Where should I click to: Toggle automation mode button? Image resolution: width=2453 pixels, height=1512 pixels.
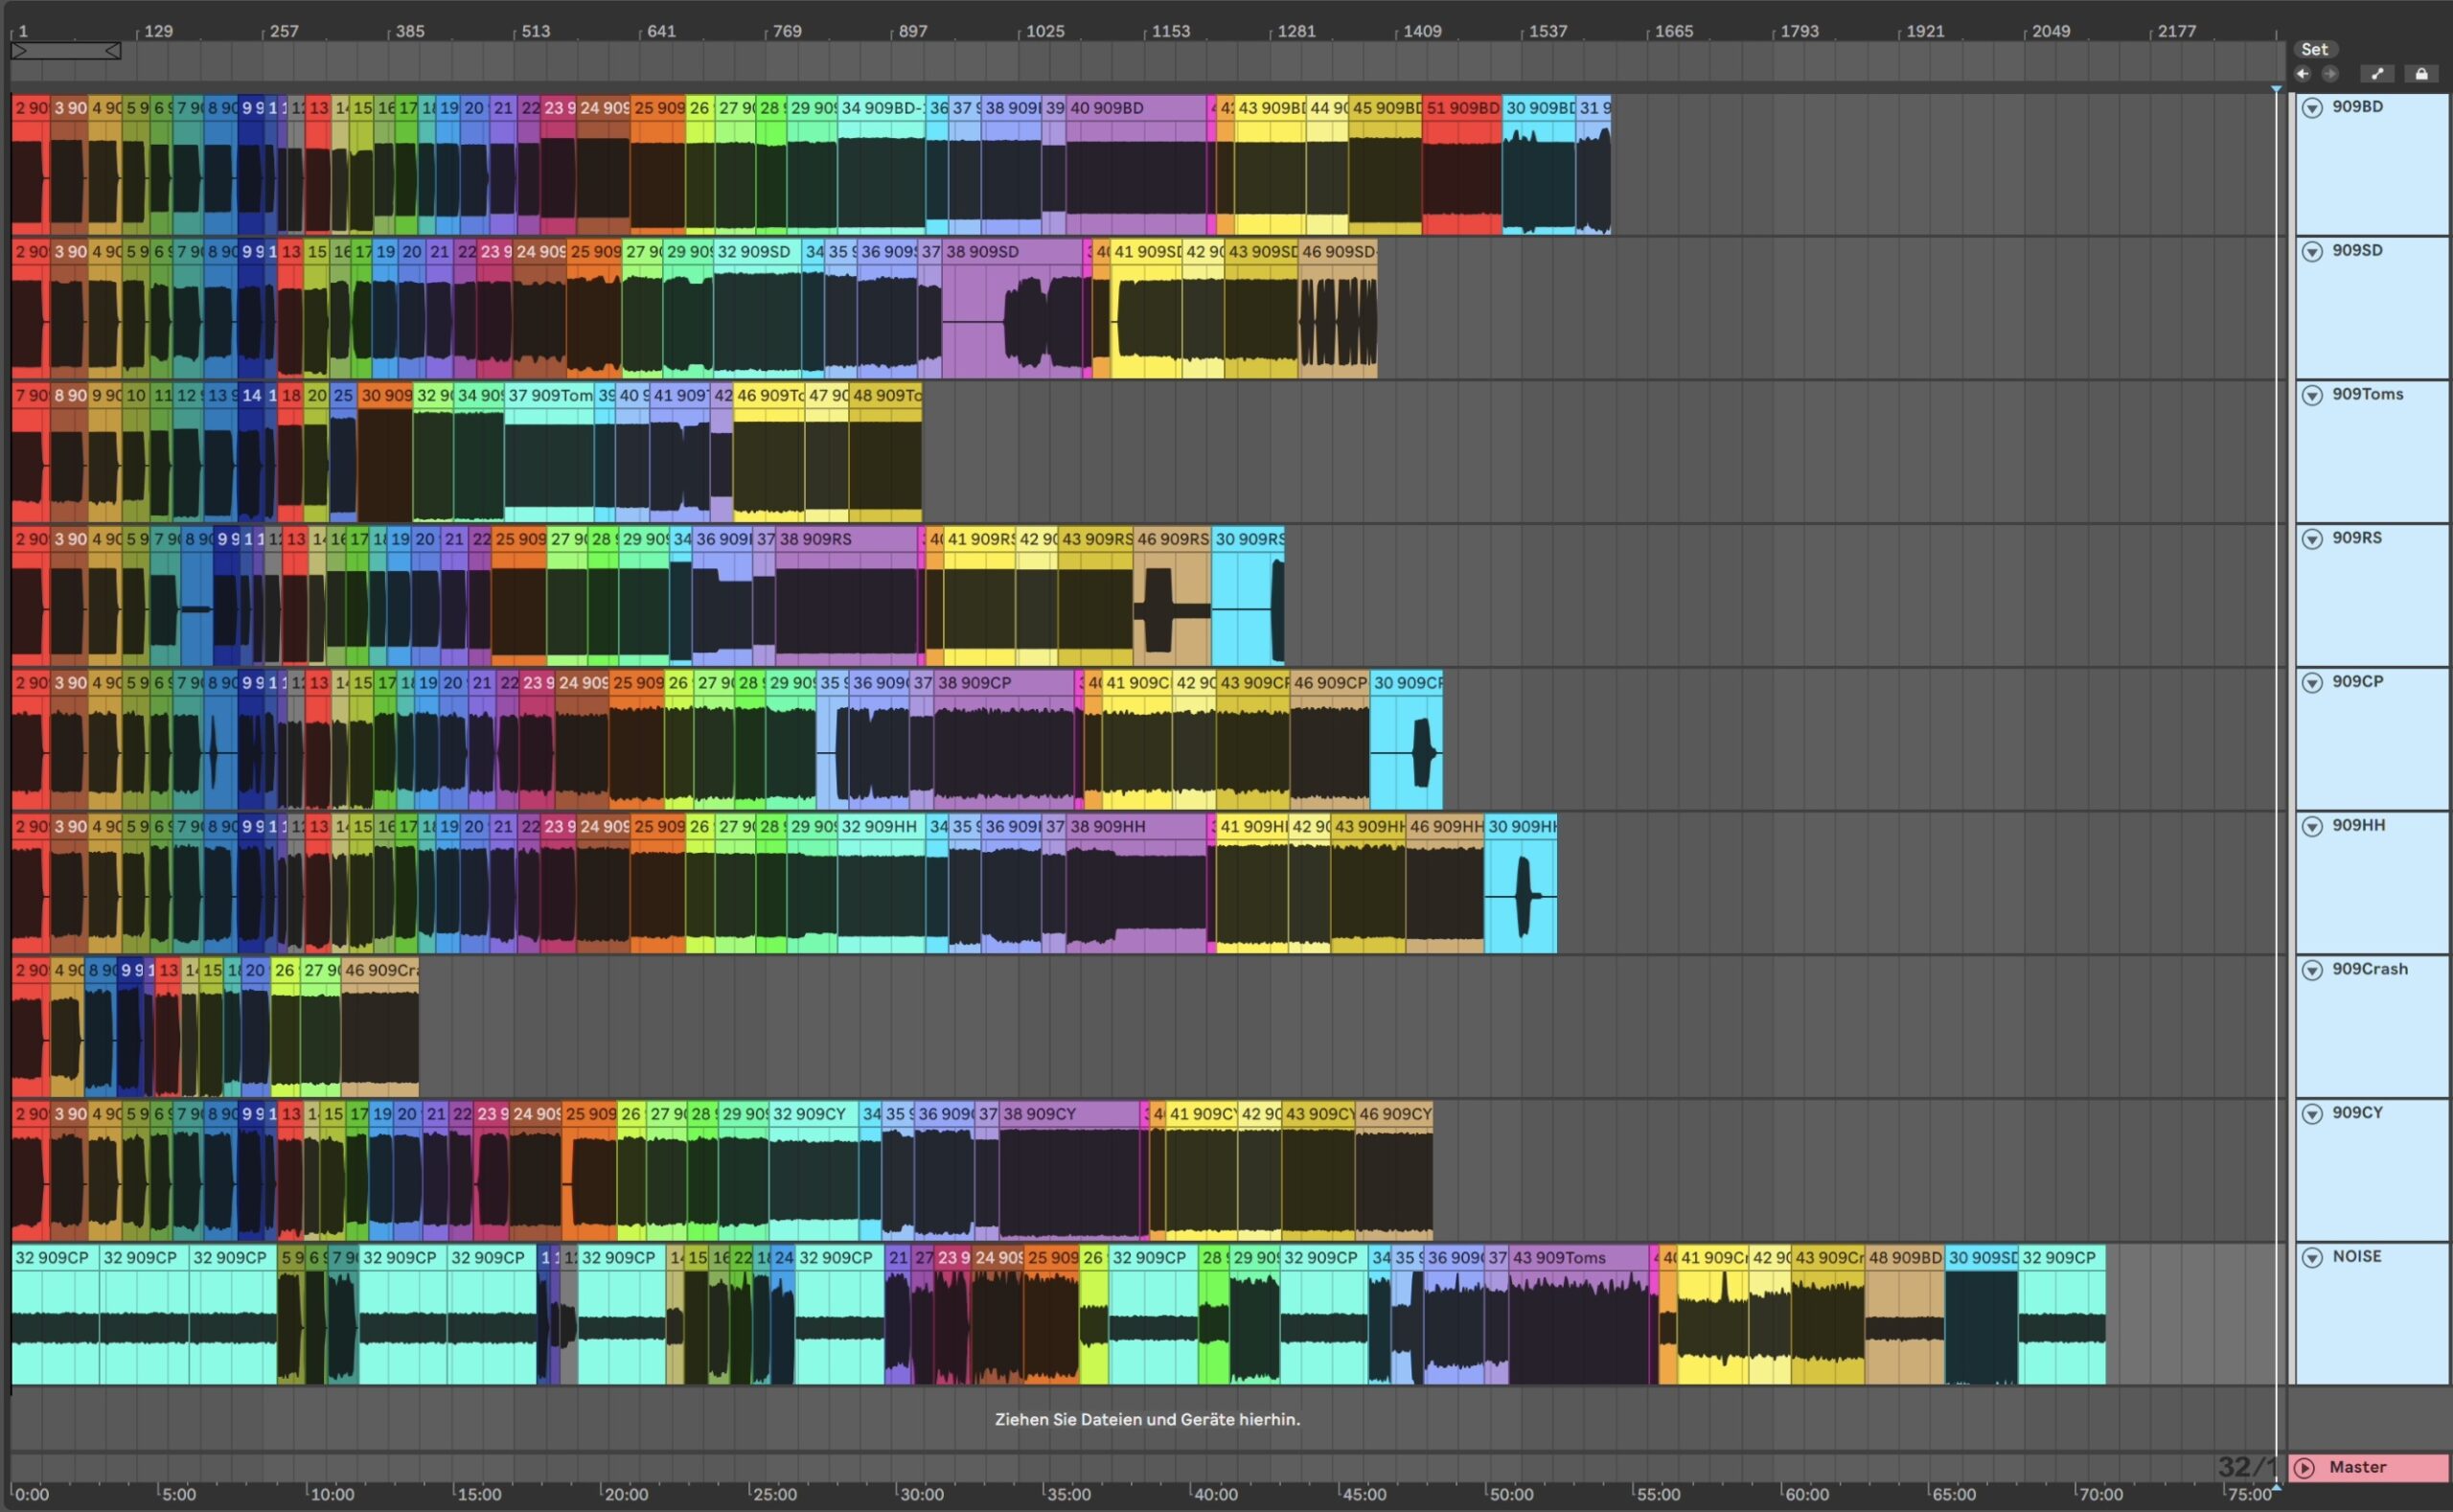[2377, 74]
